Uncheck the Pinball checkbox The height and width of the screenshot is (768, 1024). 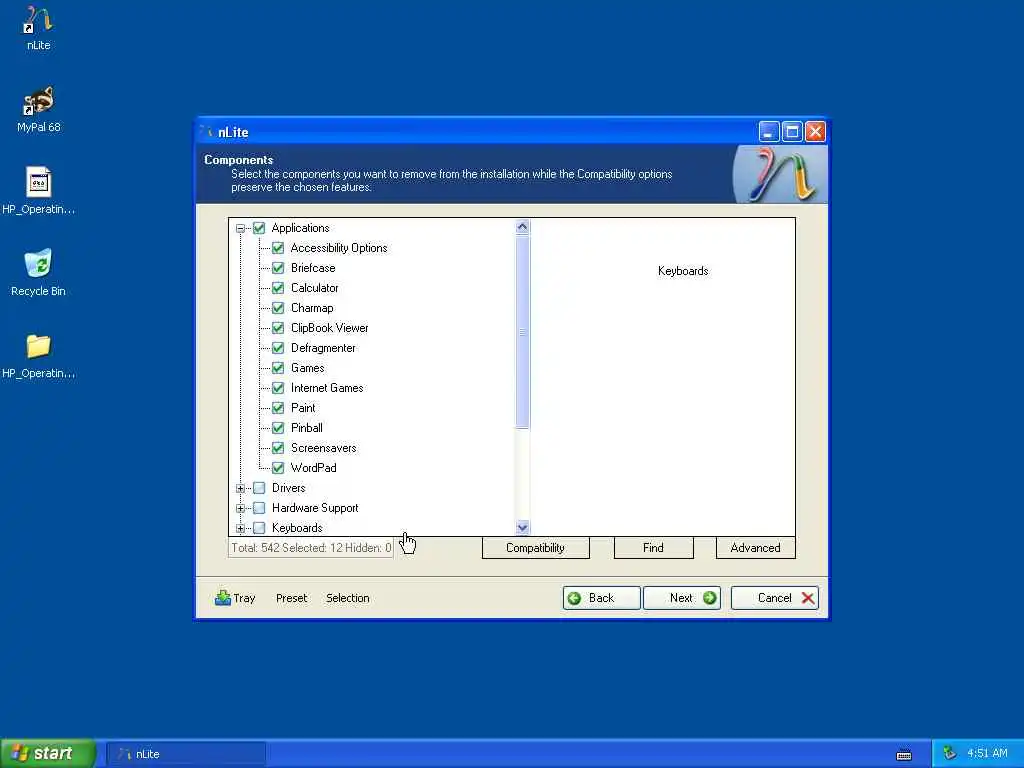click(278, 428)
